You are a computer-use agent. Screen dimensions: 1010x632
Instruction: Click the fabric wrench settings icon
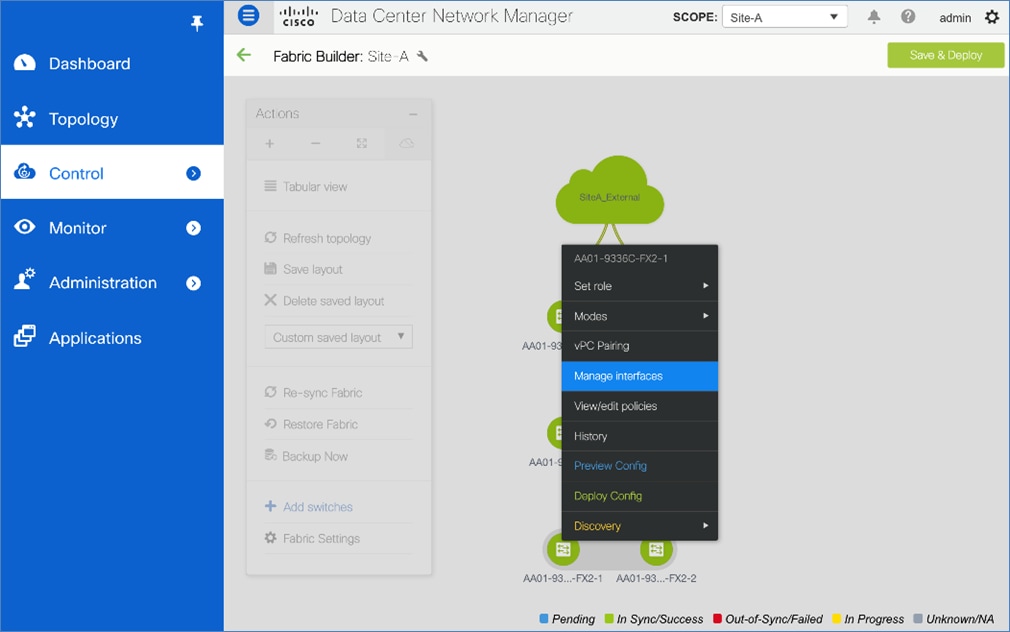pos(423,57)
